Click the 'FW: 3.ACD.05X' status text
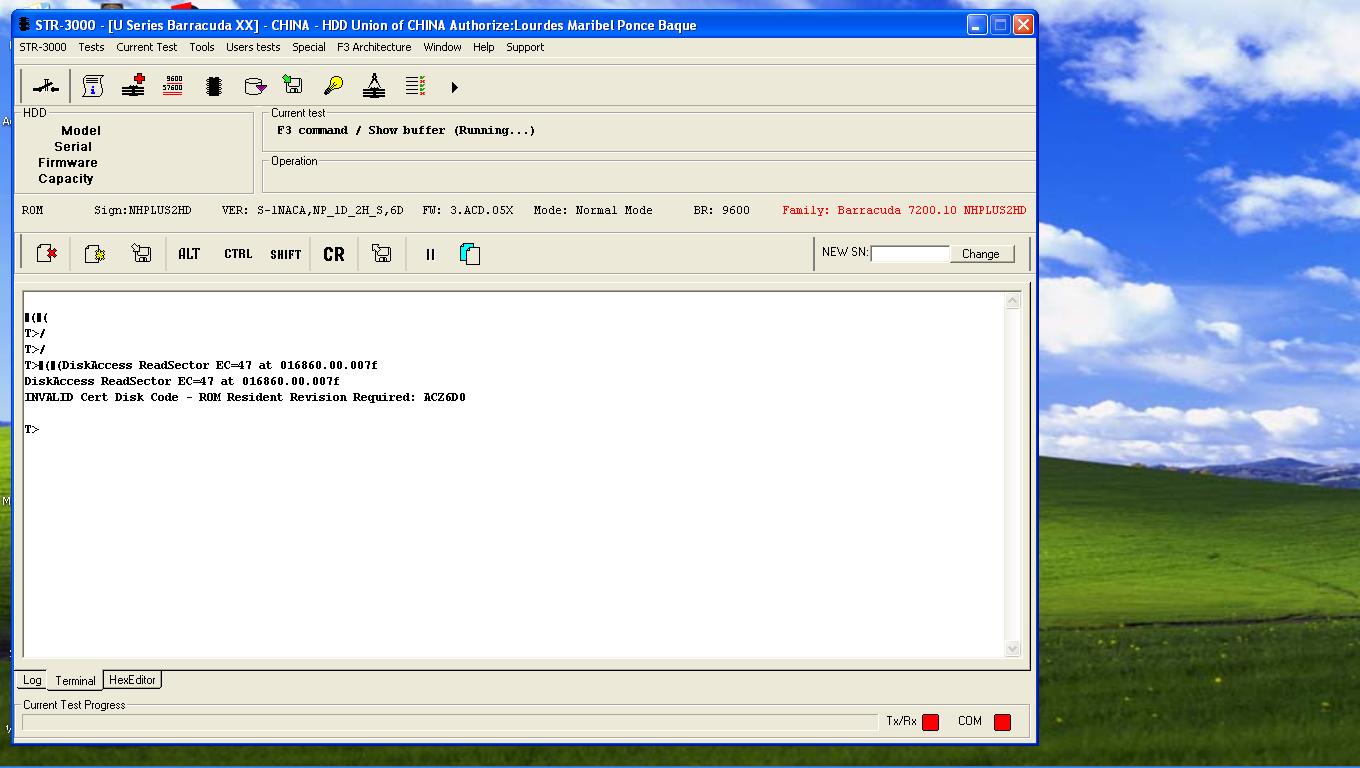Image resolution: width=1360 pixels, height=768 pixels. coord(467,210)
